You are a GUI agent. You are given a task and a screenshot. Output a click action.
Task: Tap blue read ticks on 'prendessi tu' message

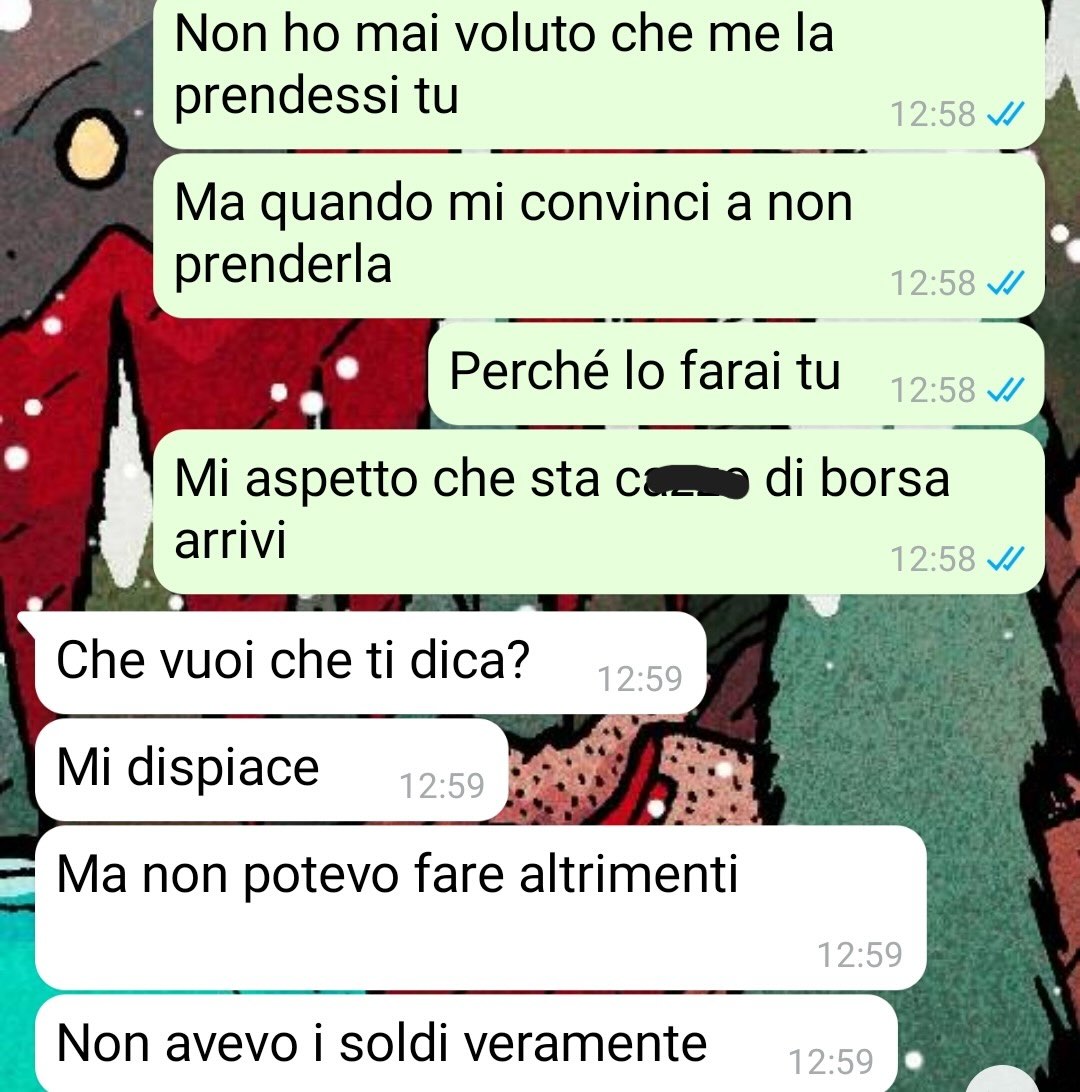click(1006, 114)
